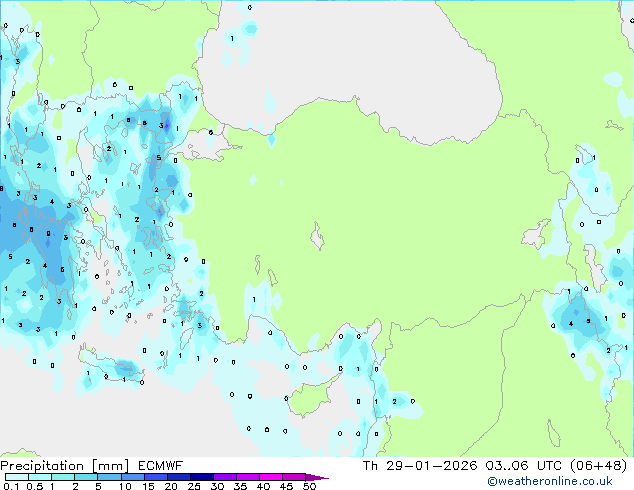This screenshot has height=490, width=634.
Task: Click the 'Th' weekday label
Action: pyautogui.click(x=370, y=466)
